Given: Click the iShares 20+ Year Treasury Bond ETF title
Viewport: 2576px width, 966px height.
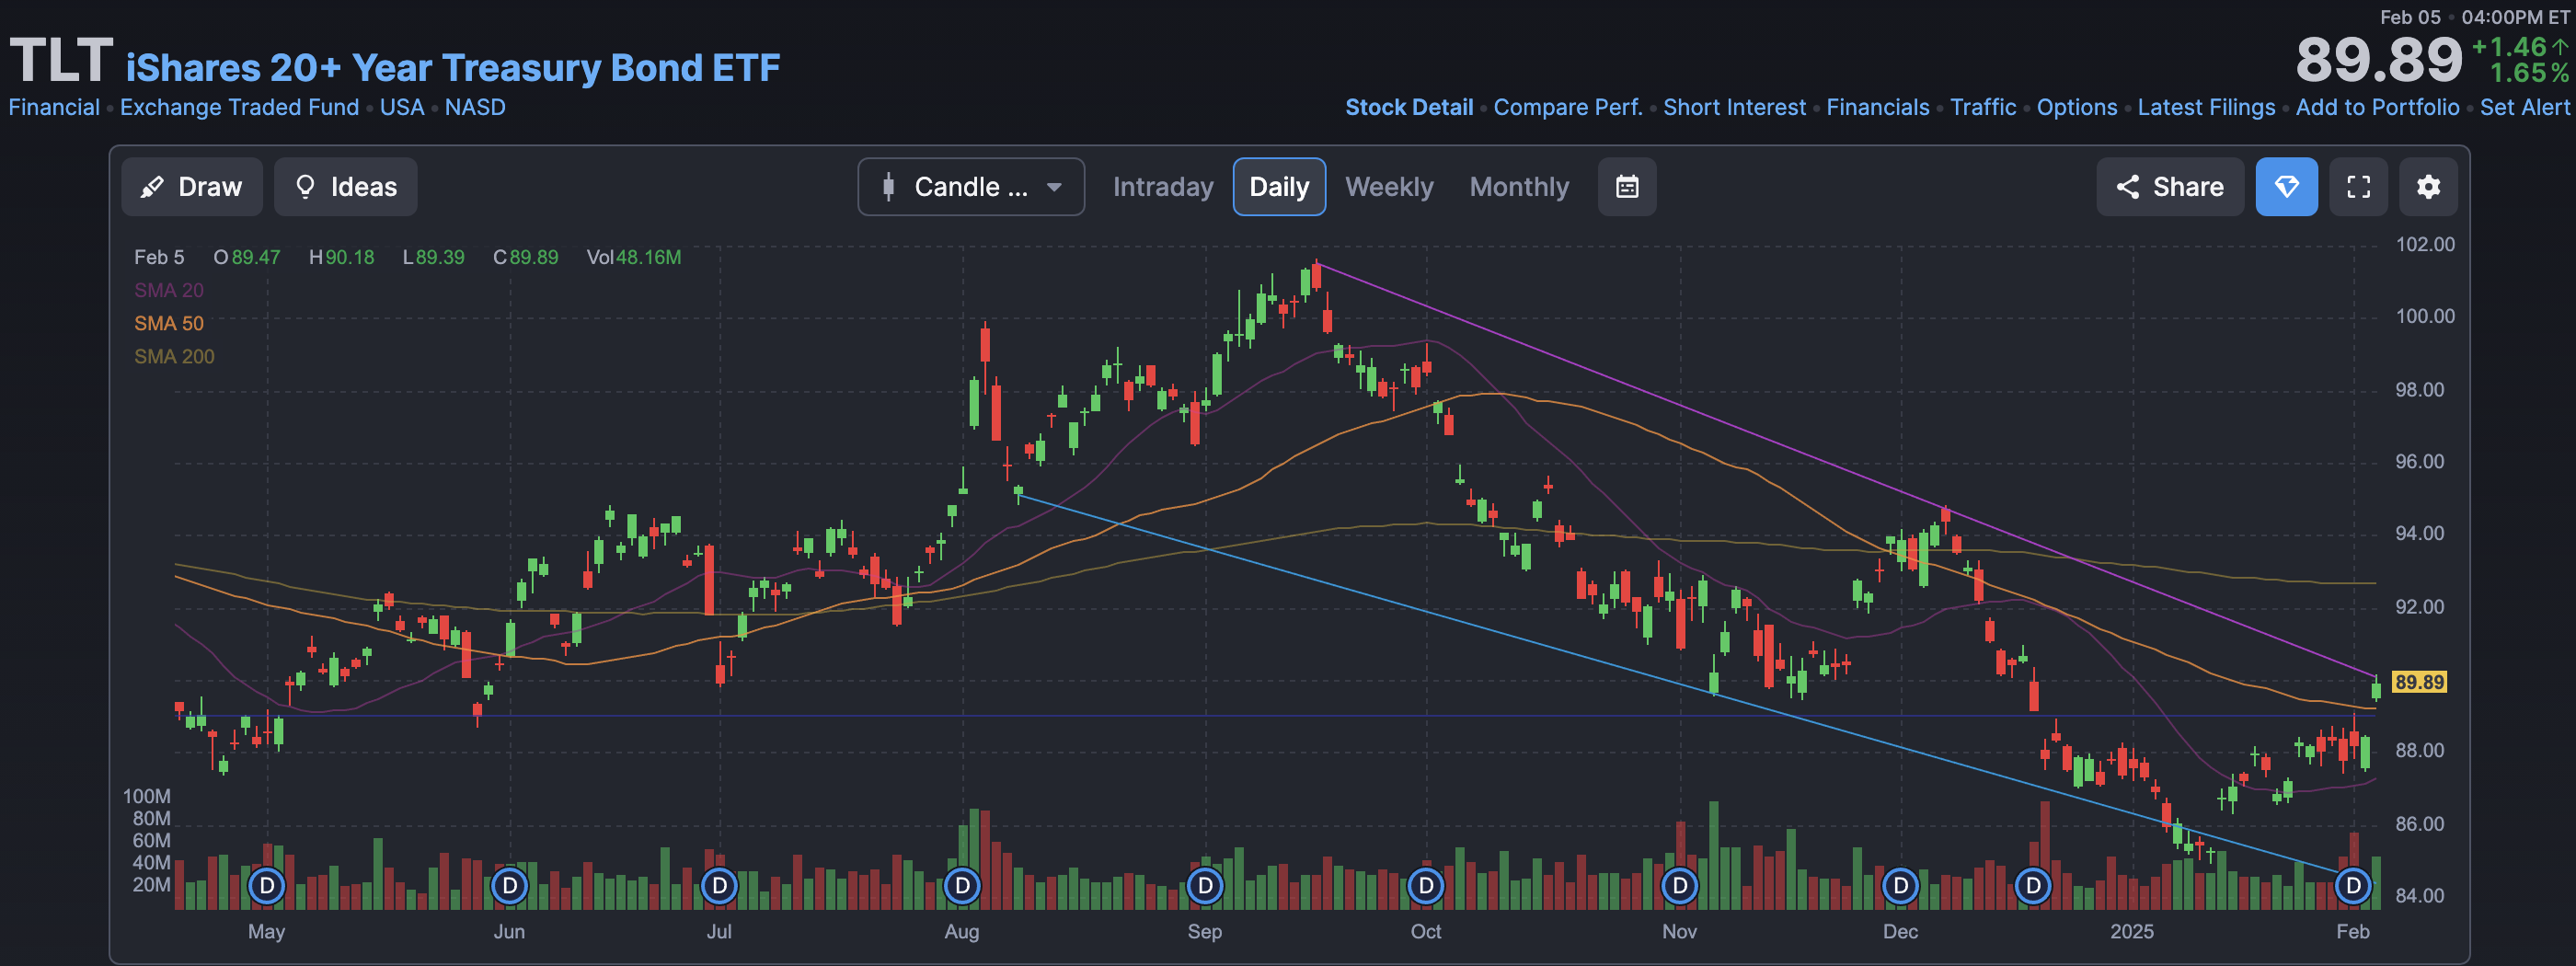Looking at the screenshot, I should 452,68.
